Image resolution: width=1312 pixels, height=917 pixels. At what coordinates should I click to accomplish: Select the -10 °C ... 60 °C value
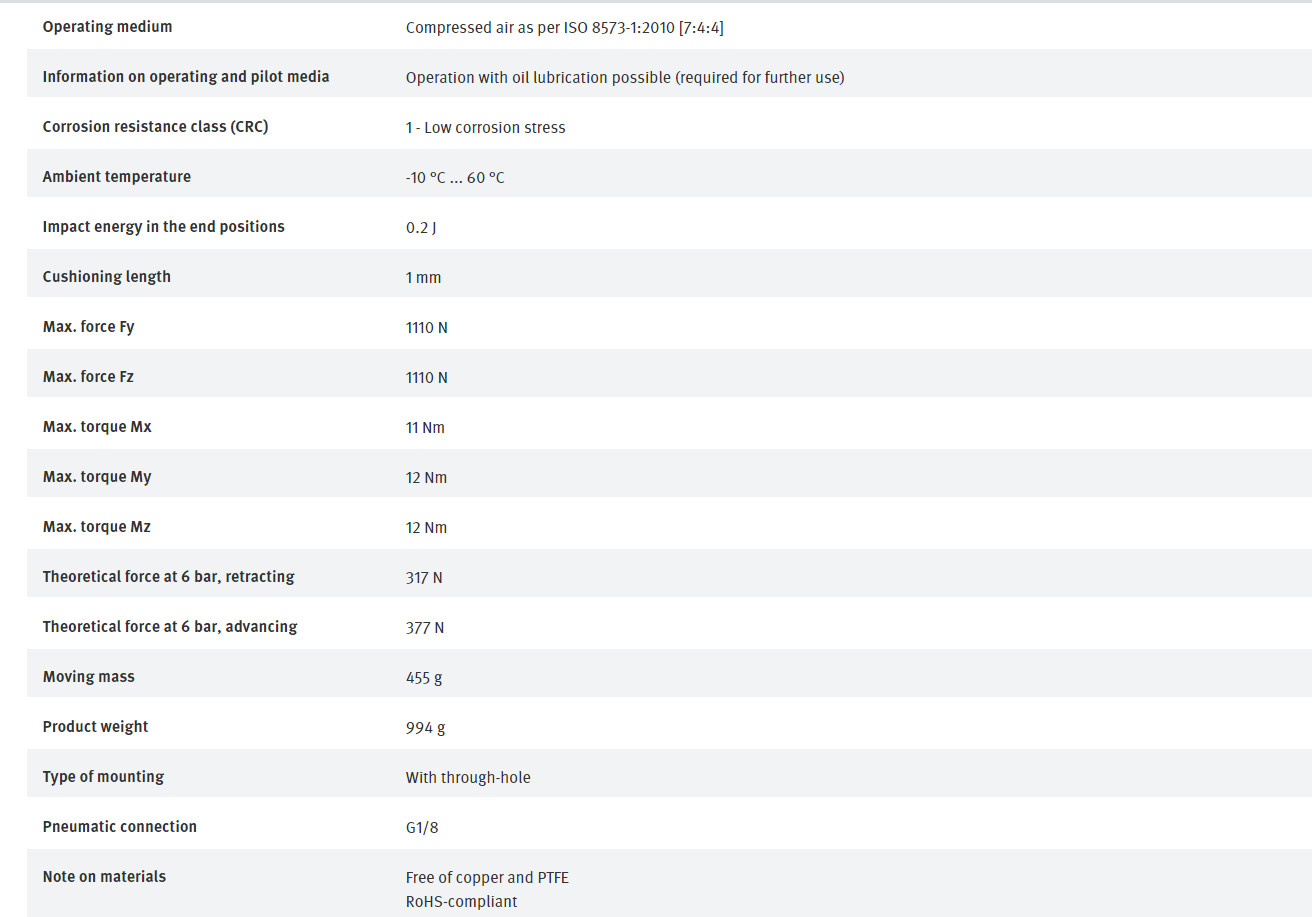pyautogui.click(x=455, y=178)
